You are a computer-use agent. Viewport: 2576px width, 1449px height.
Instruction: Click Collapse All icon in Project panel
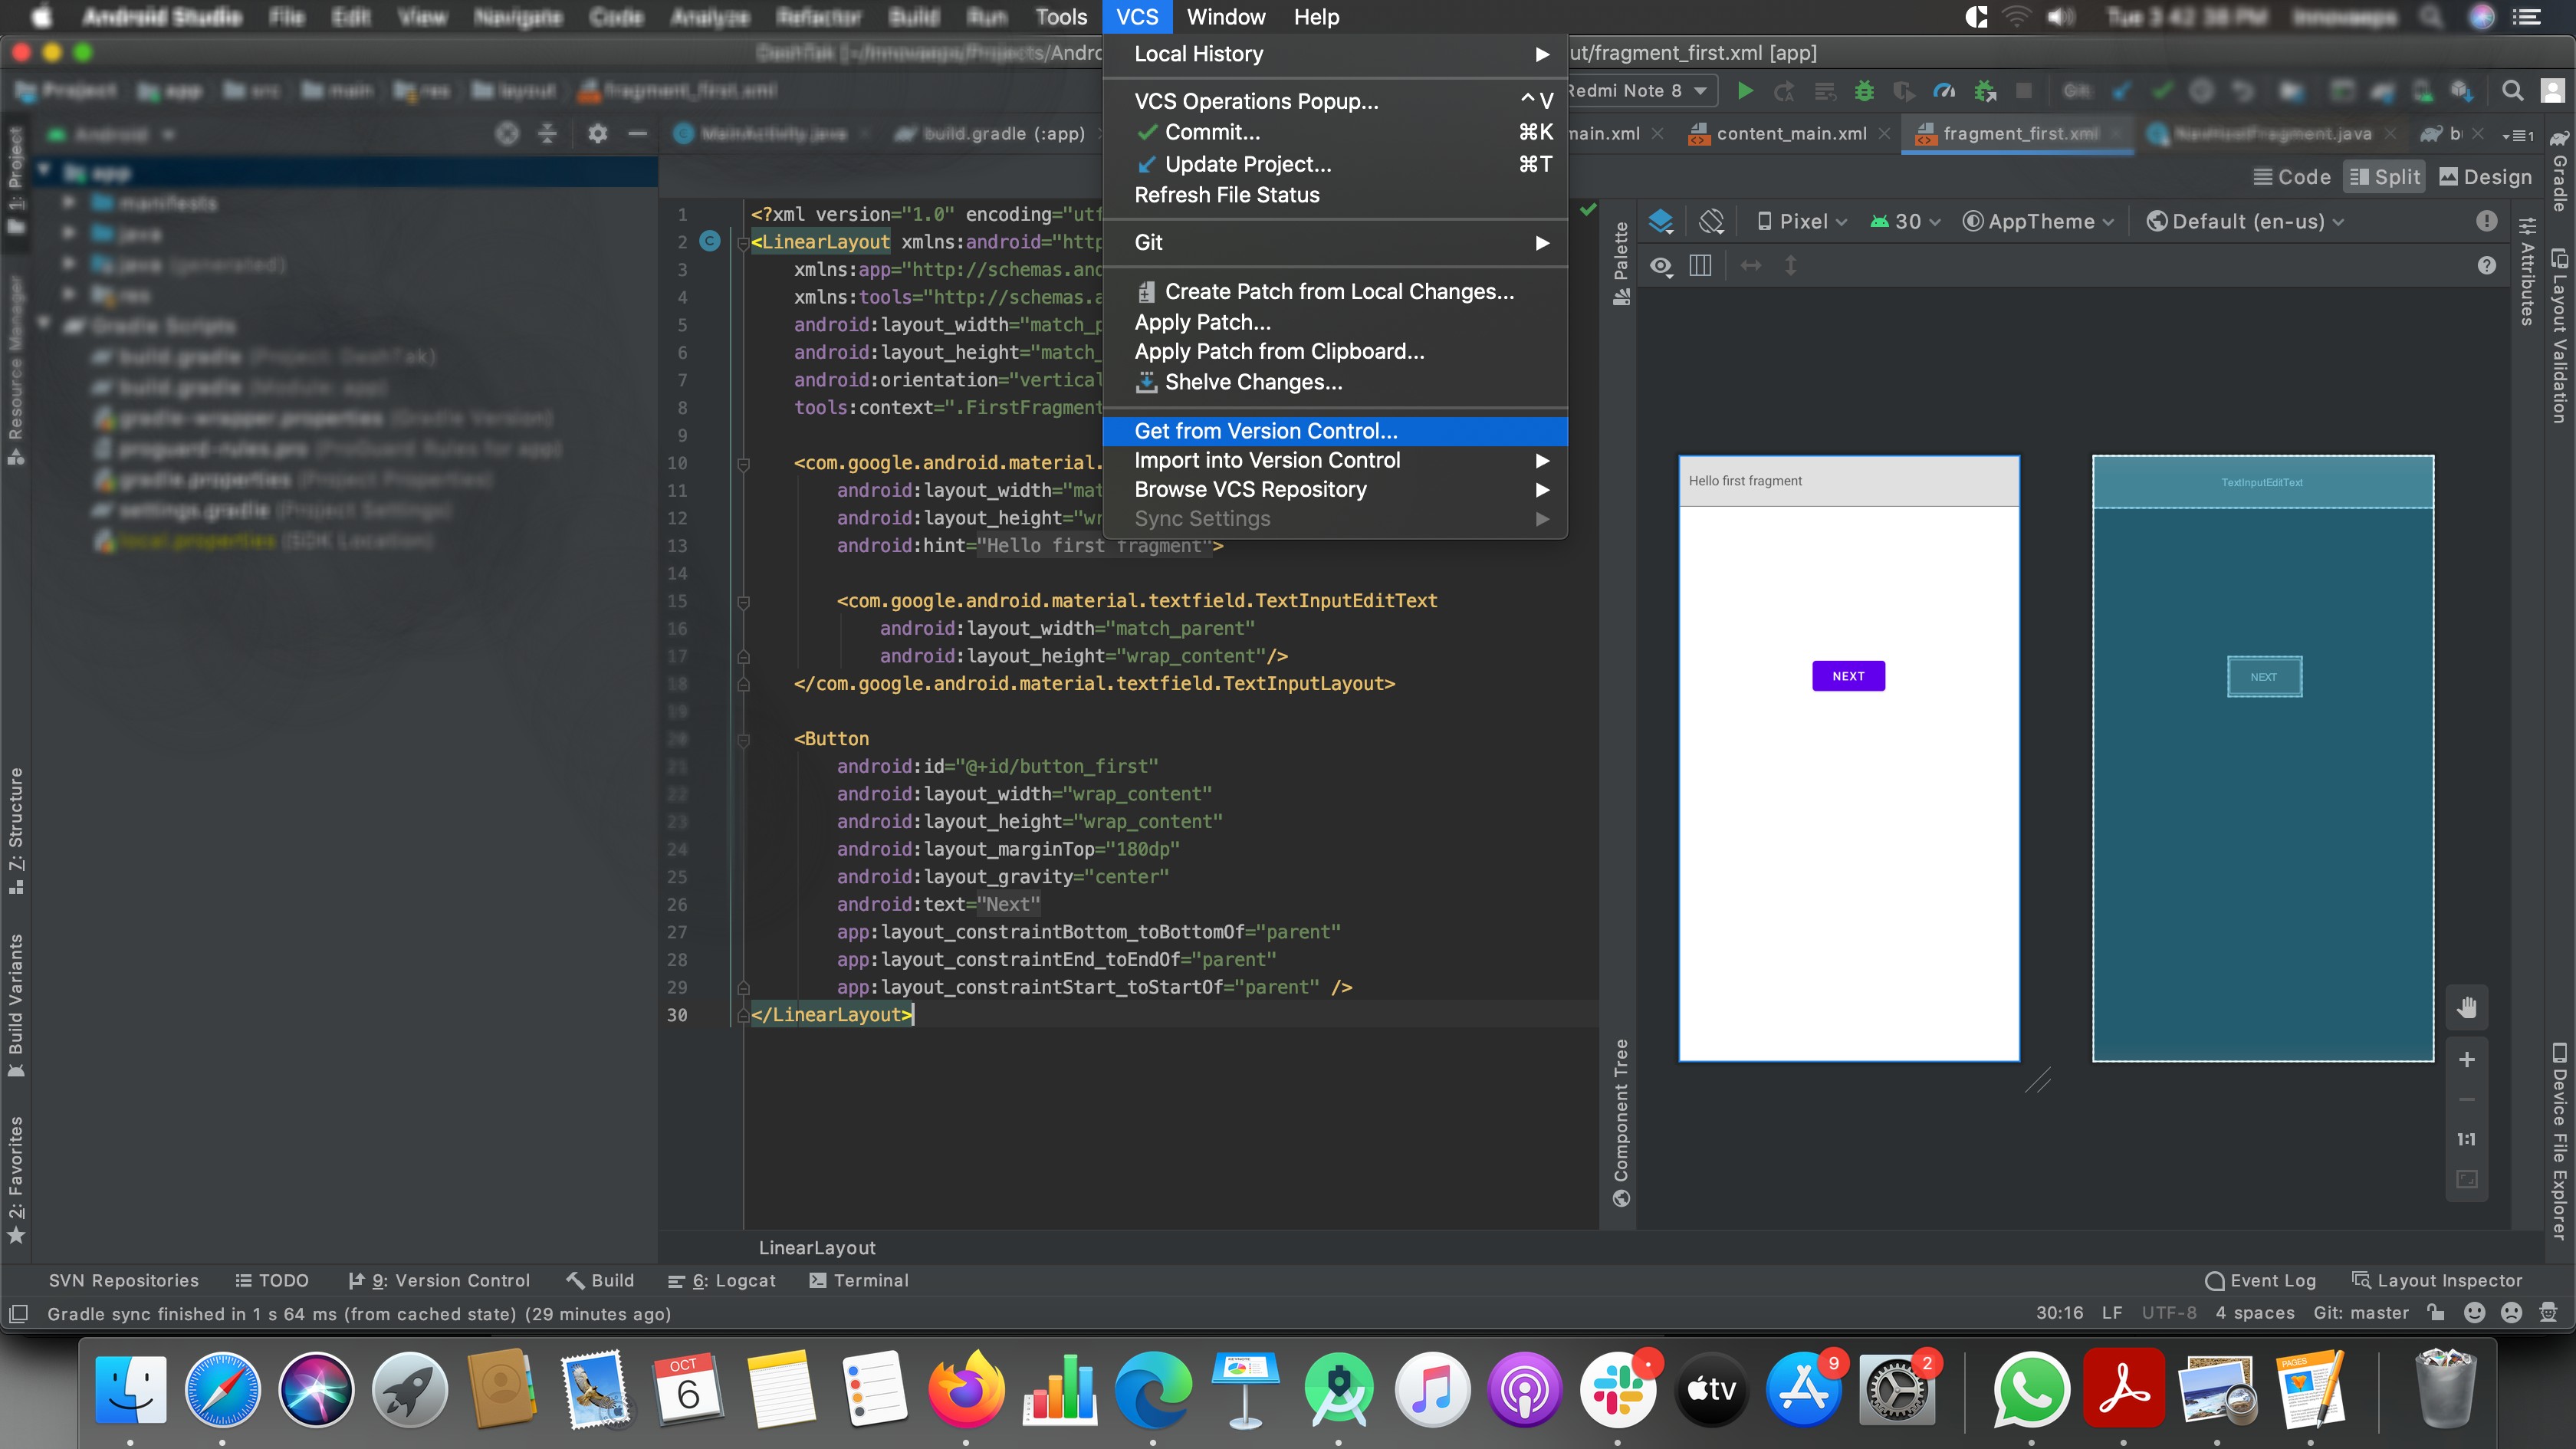[x=547, y=133]
